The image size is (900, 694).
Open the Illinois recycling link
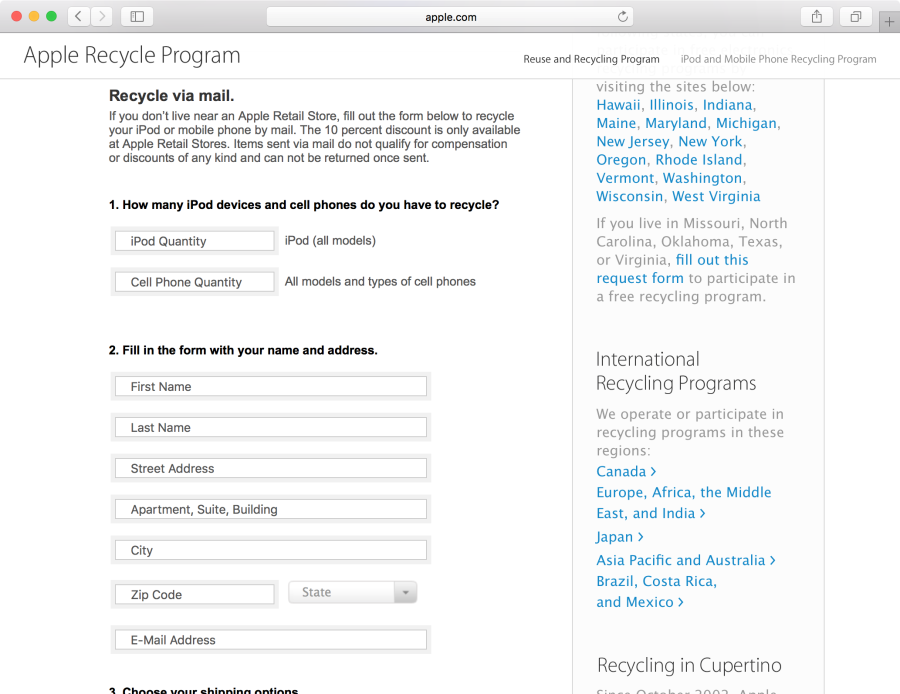pos(672,105)
